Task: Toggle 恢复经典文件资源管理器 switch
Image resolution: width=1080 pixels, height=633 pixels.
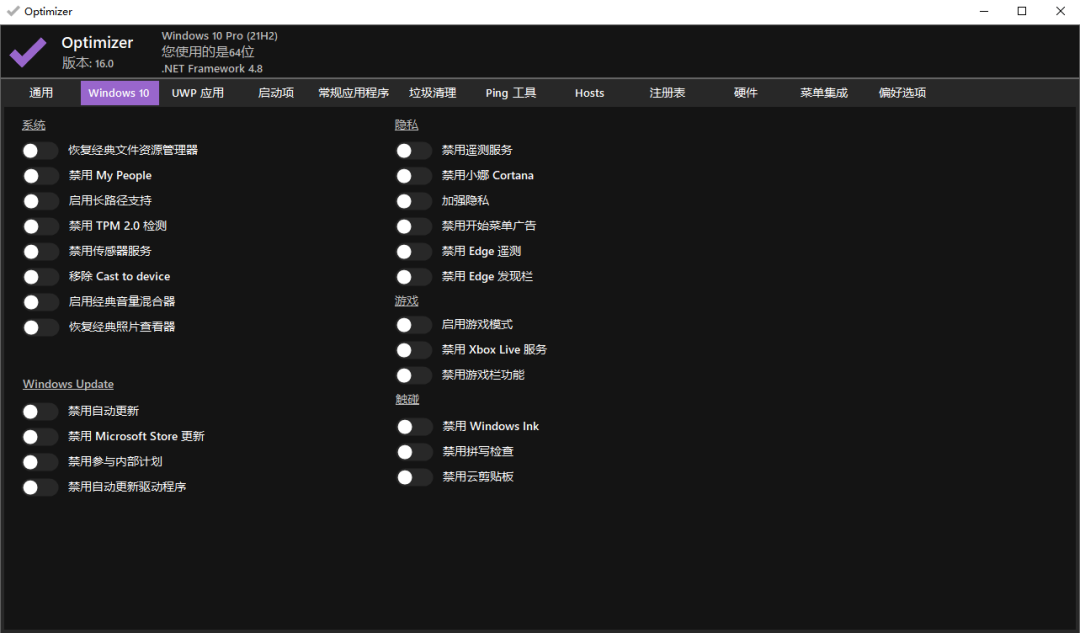Action: pos(39,150)
